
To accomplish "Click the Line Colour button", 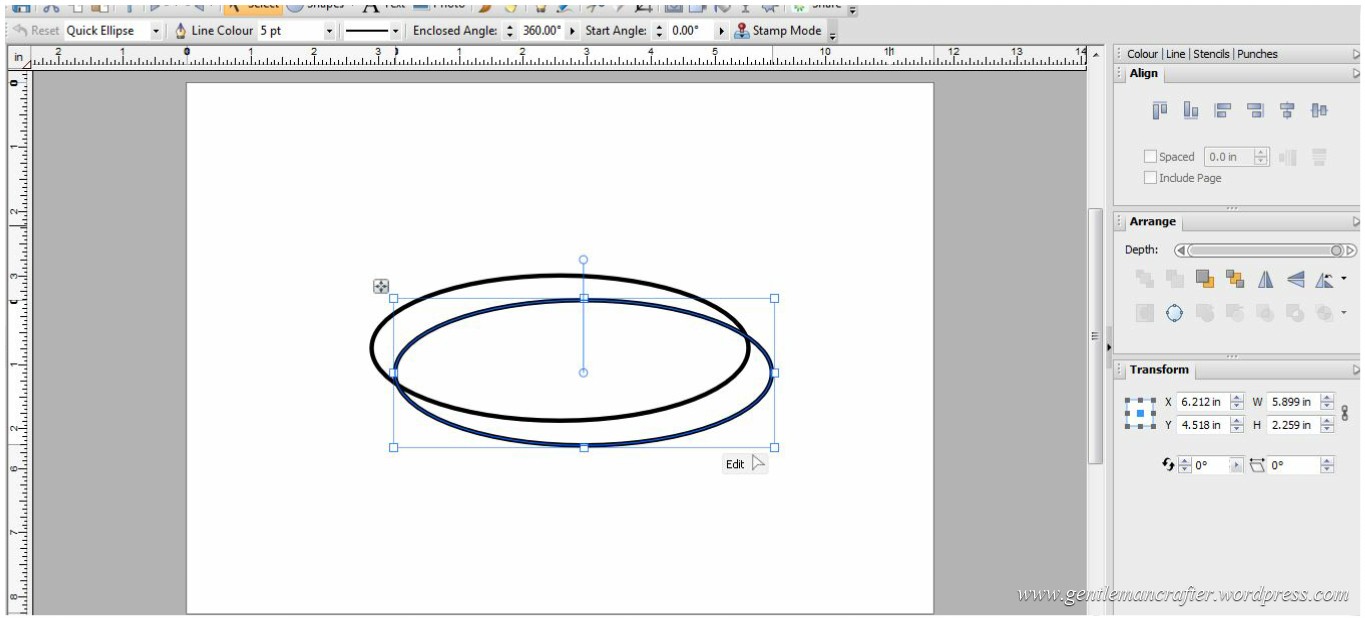I will [x=213, y=31].
